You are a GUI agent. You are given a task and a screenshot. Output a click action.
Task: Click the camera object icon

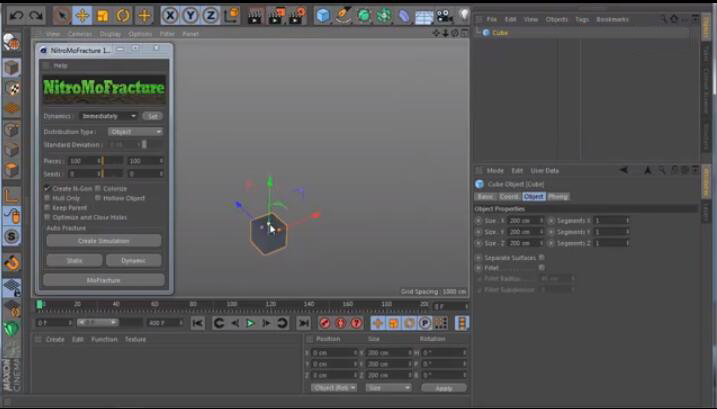[x=444, y=17]
